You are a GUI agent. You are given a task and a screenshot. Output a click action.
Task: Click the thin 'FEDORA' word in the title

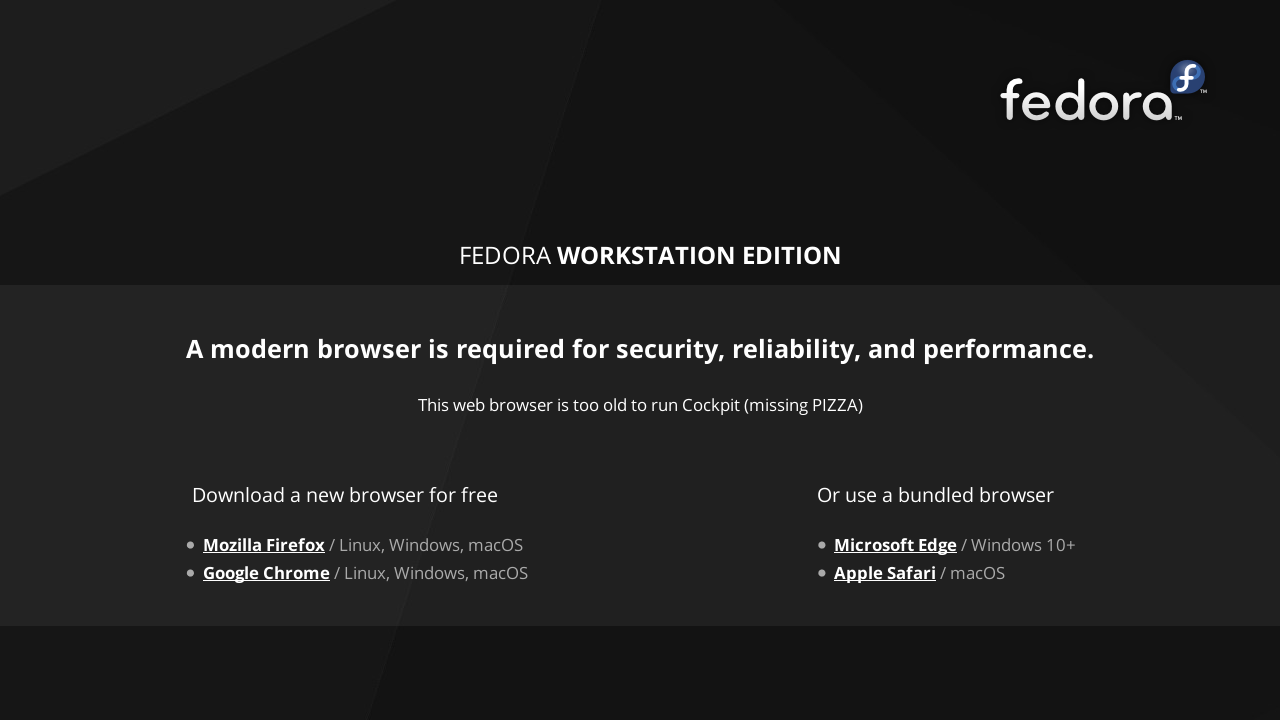click(505, 256)
